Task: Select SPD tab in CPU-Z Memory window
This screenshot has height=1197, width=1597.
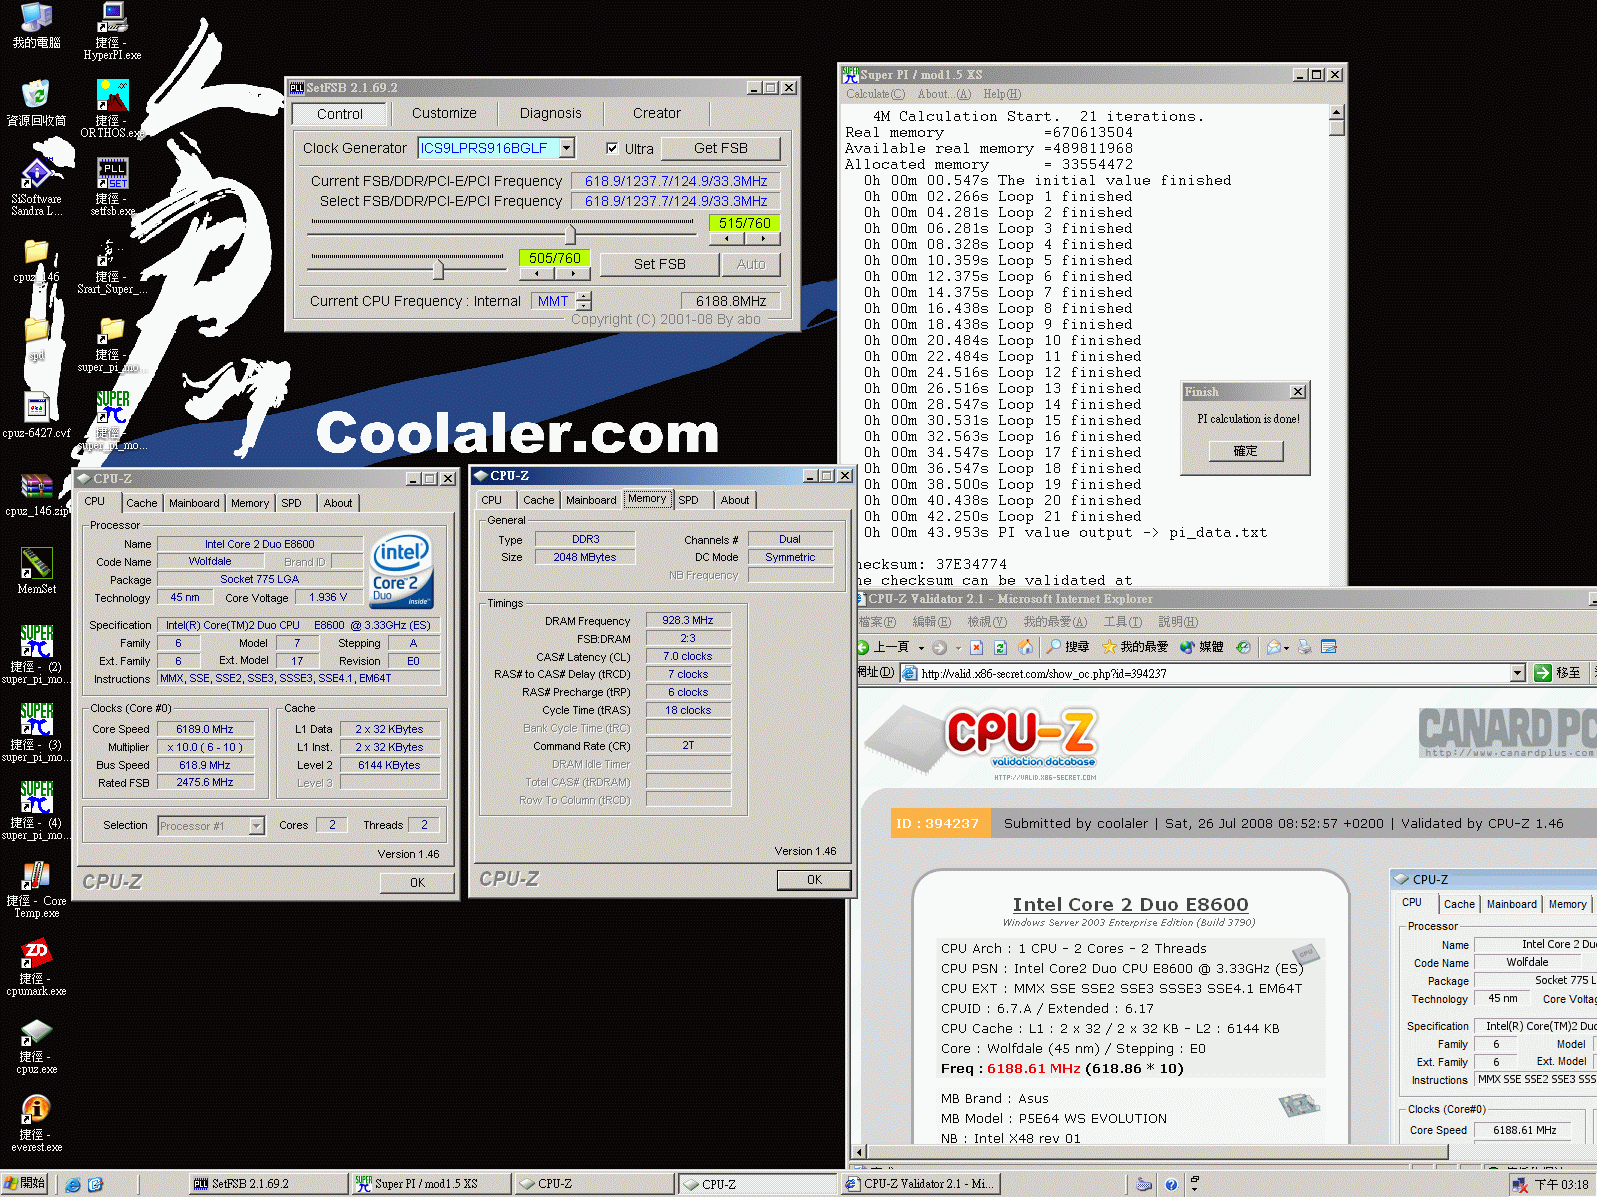Action: 688,500
